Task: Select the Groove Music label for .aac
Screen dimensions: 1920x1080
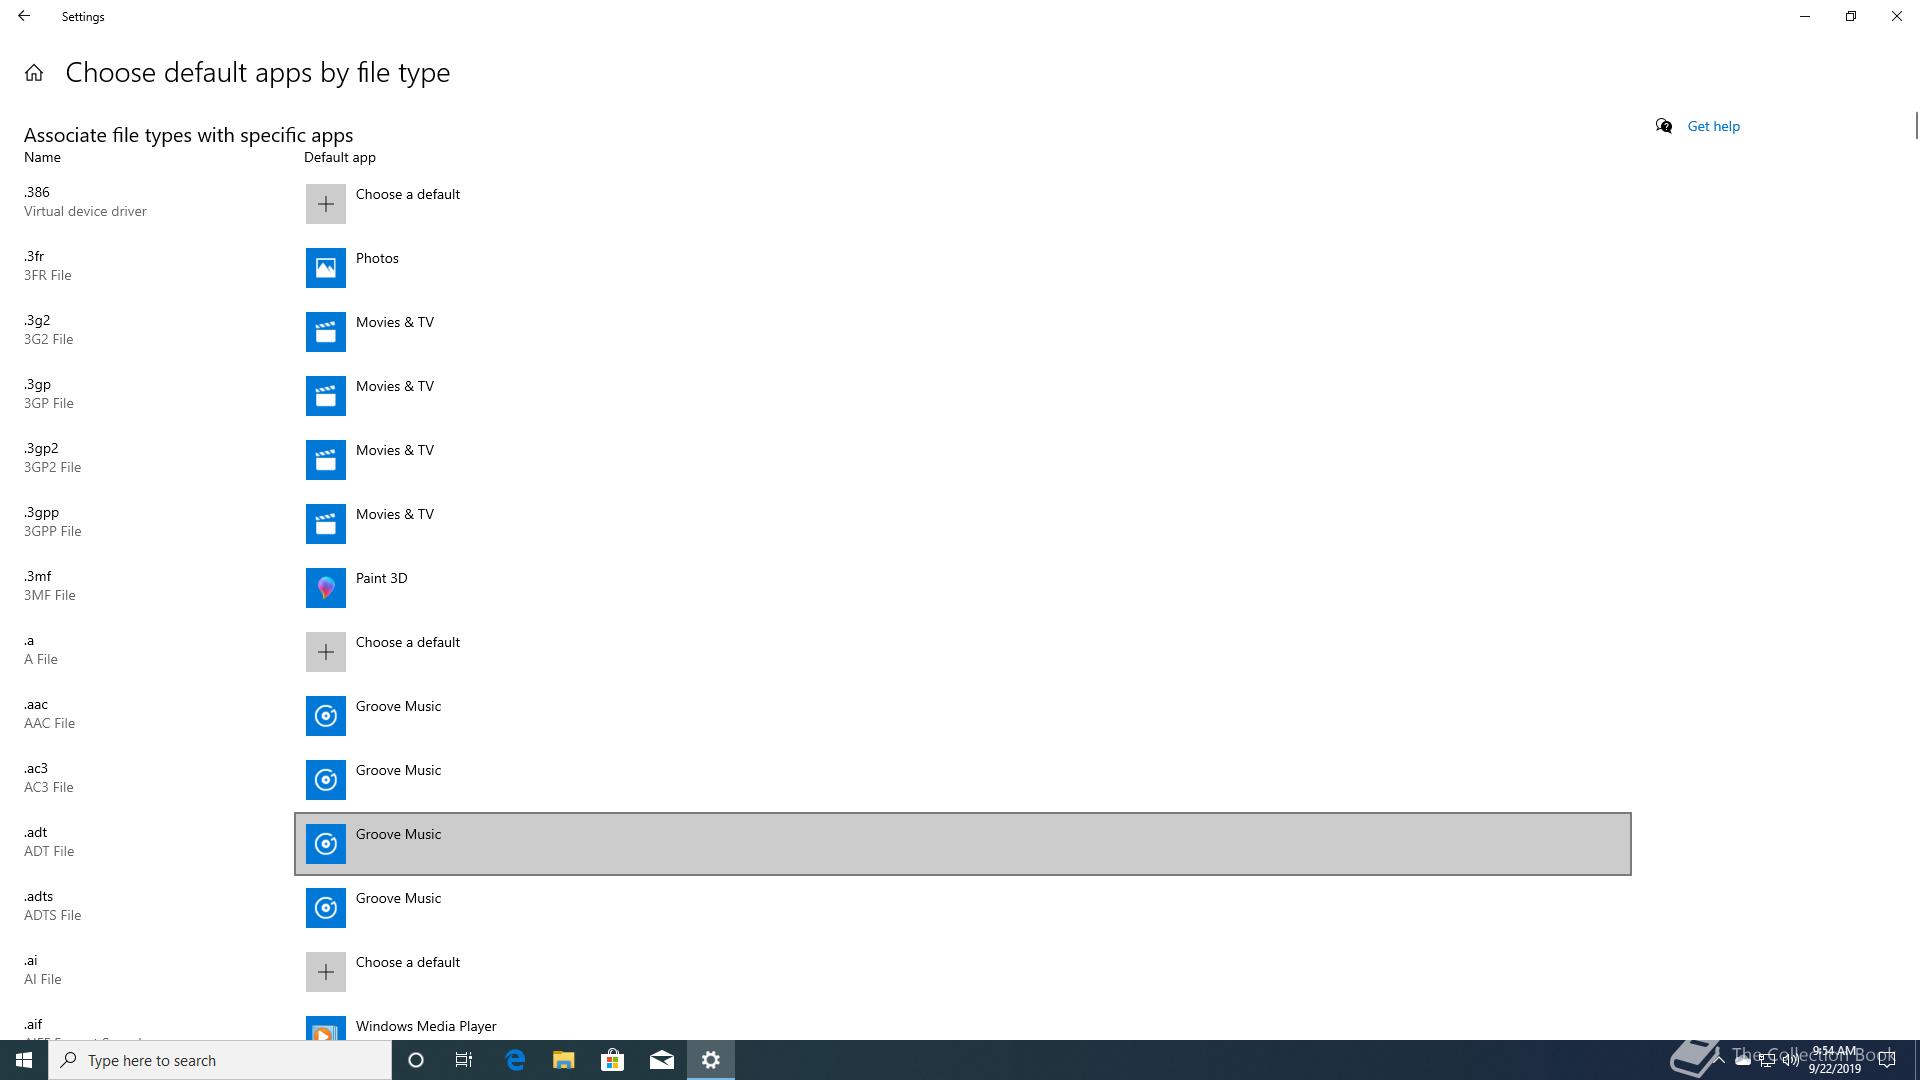Action: click(x=398, y=706)
